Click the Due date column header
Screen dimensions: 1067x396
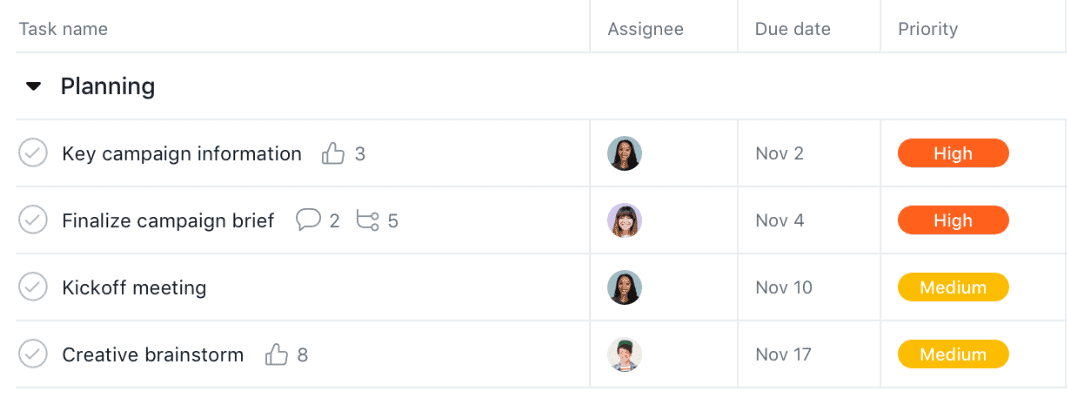793,29
